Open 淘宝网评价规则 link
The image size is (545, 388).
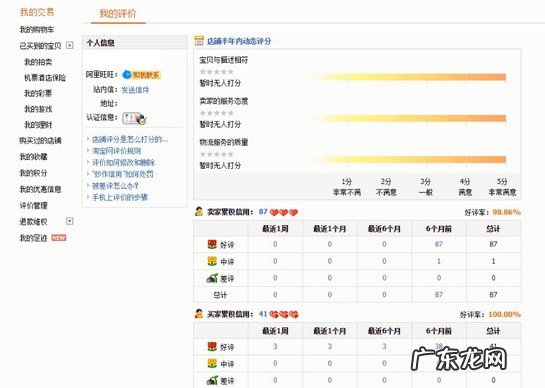pos(116,151)
